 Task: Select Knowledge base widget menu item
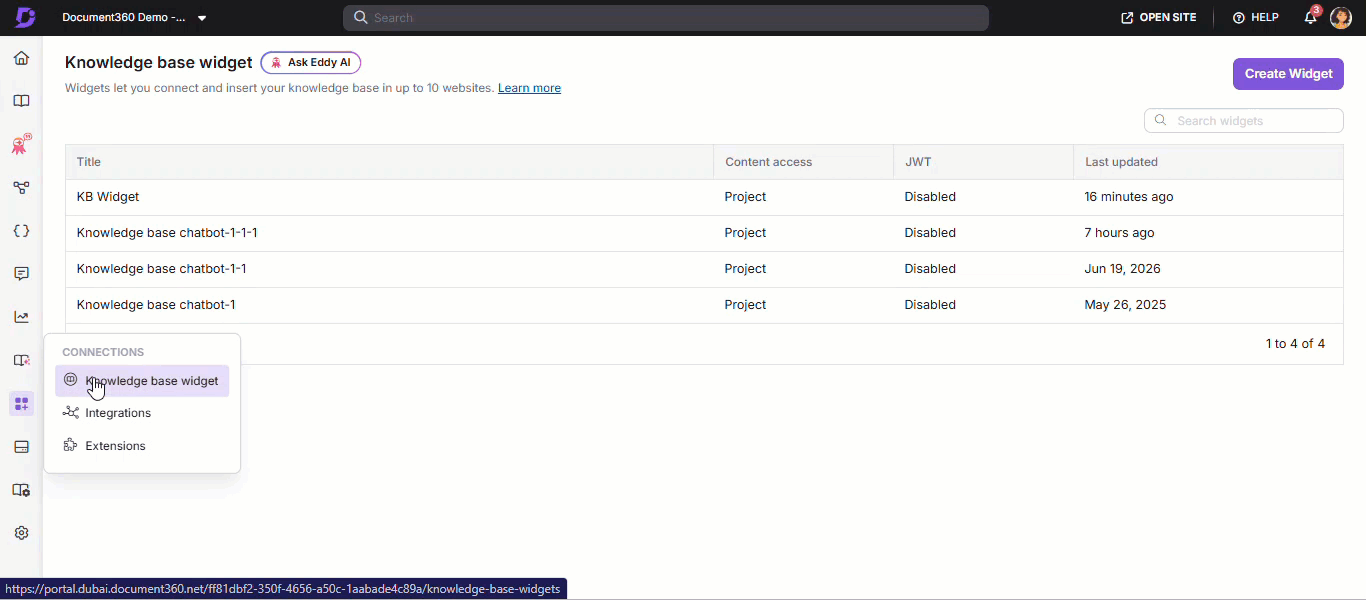142,380
